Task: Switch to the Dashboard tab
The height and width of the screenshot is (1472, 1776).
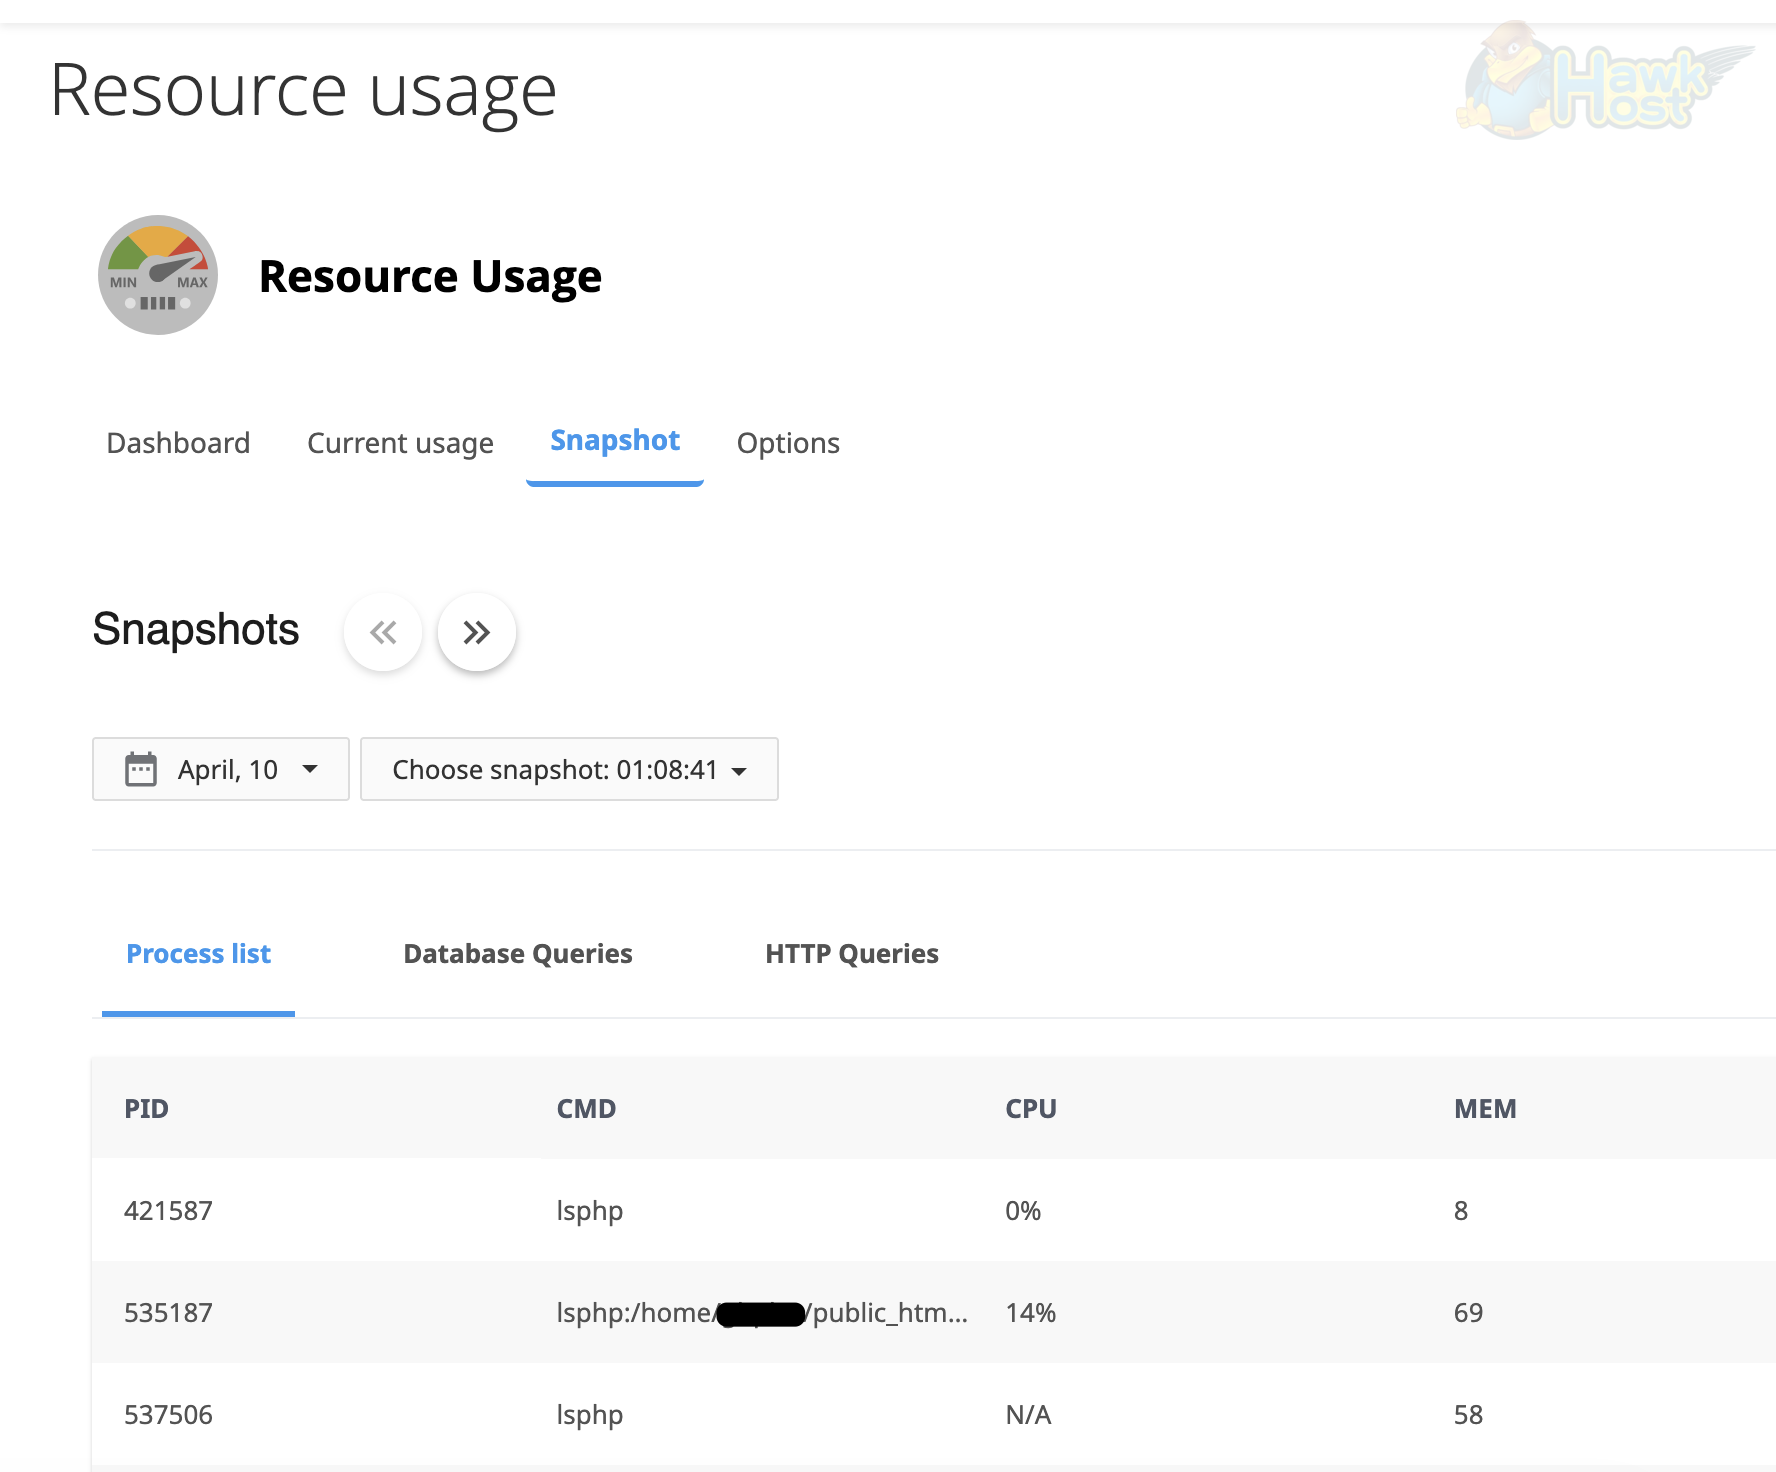Action: [178, 443]
